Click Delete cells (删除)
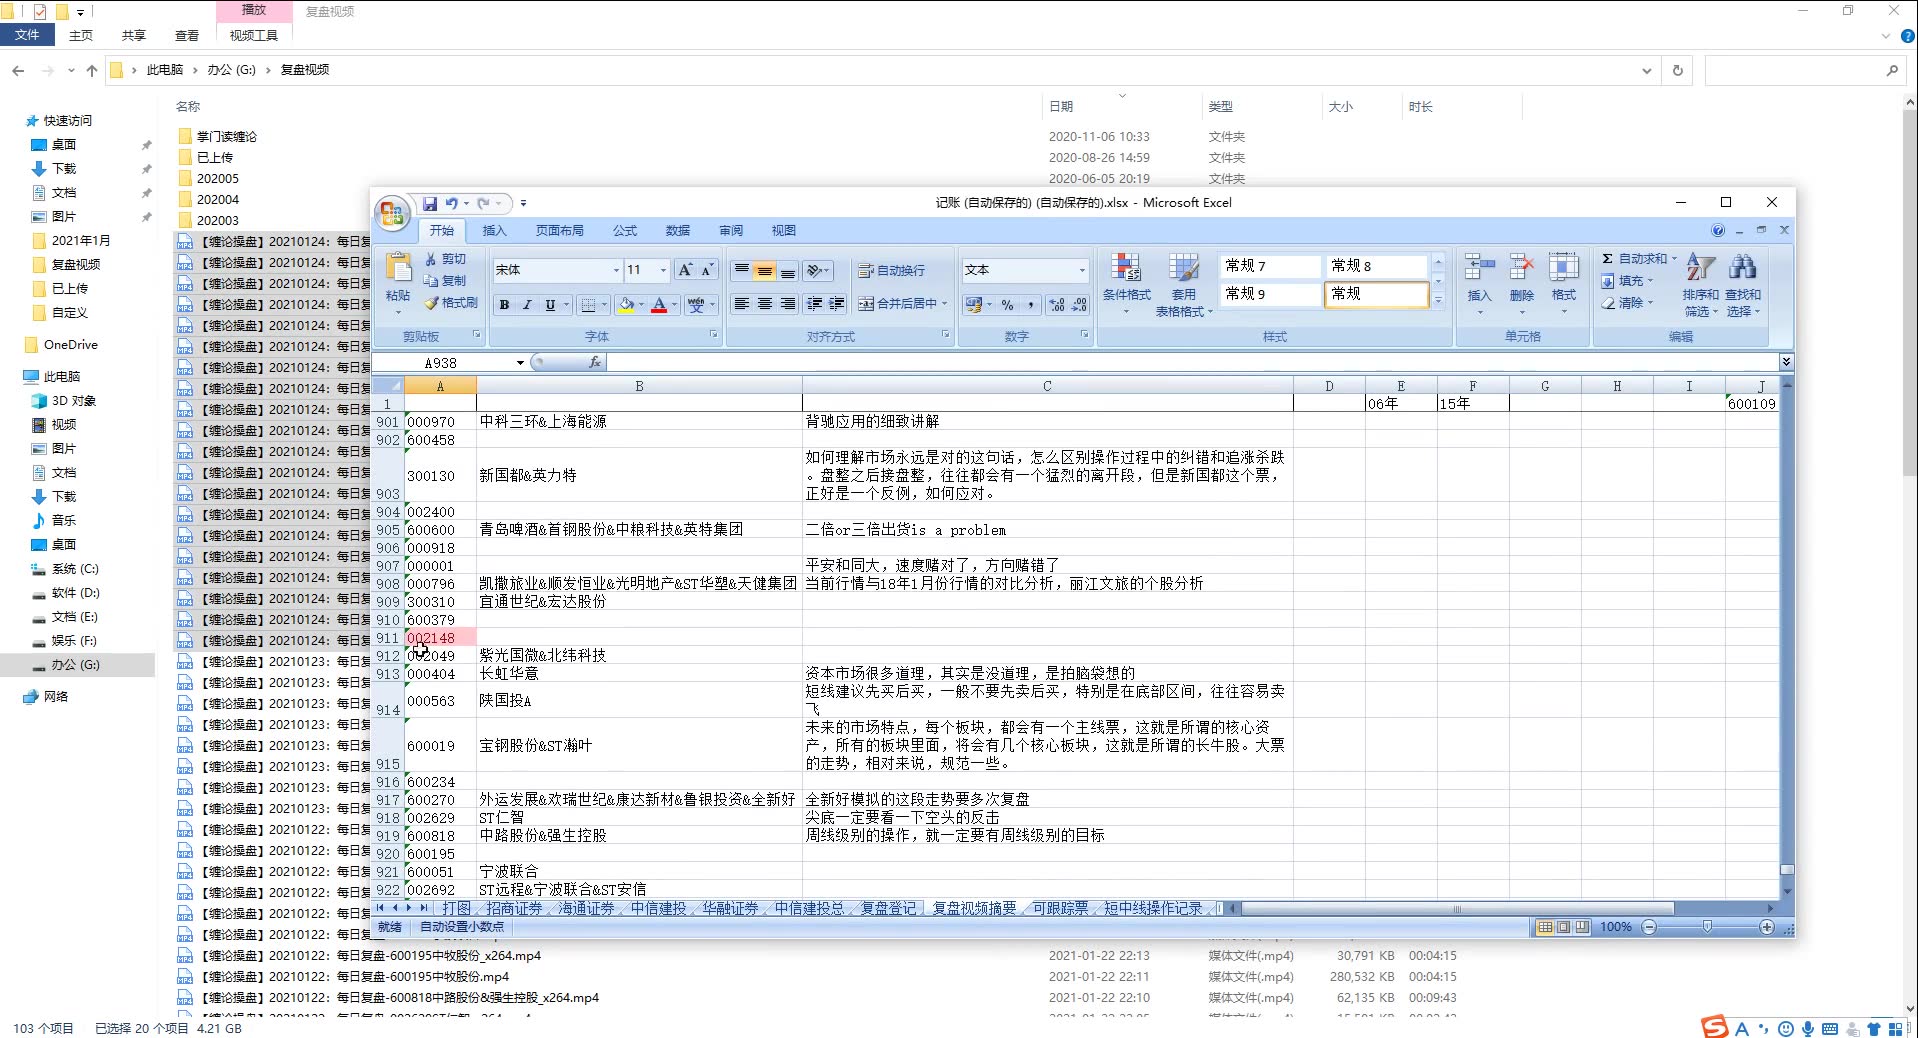The image size is (1918, 1038). [1521, 284]
